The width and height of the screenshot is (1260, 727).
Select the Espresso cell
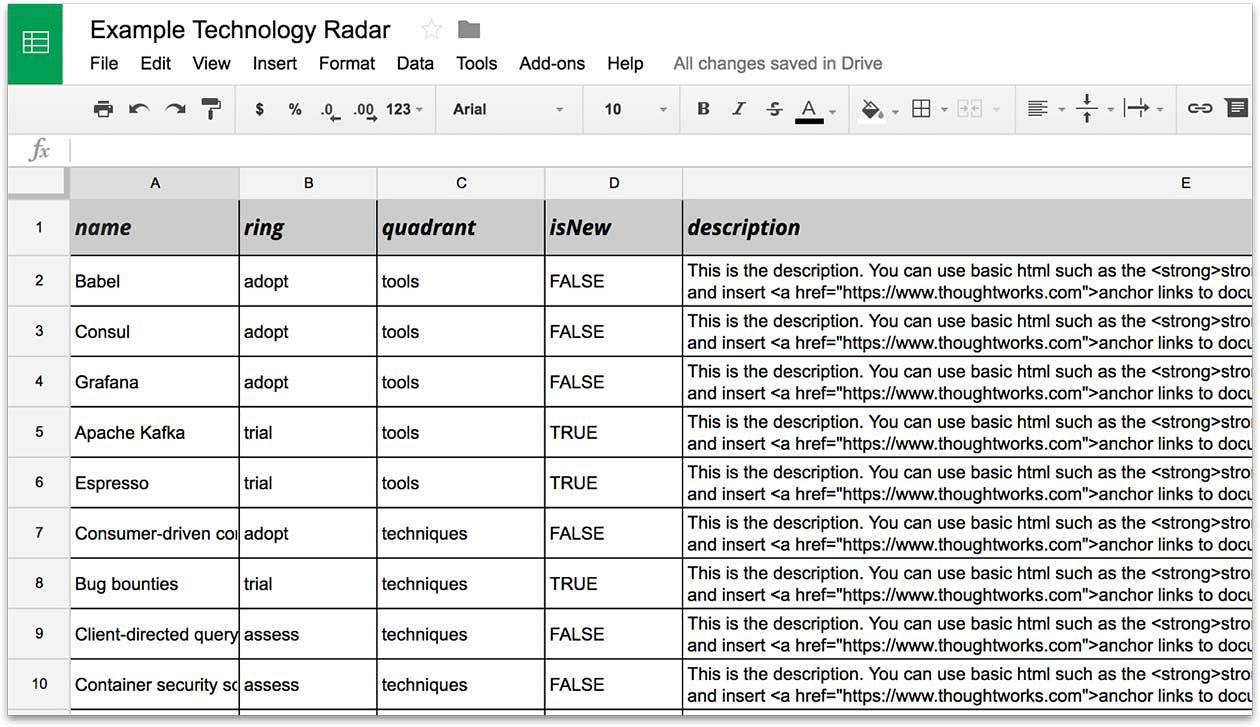pos(155,483)
